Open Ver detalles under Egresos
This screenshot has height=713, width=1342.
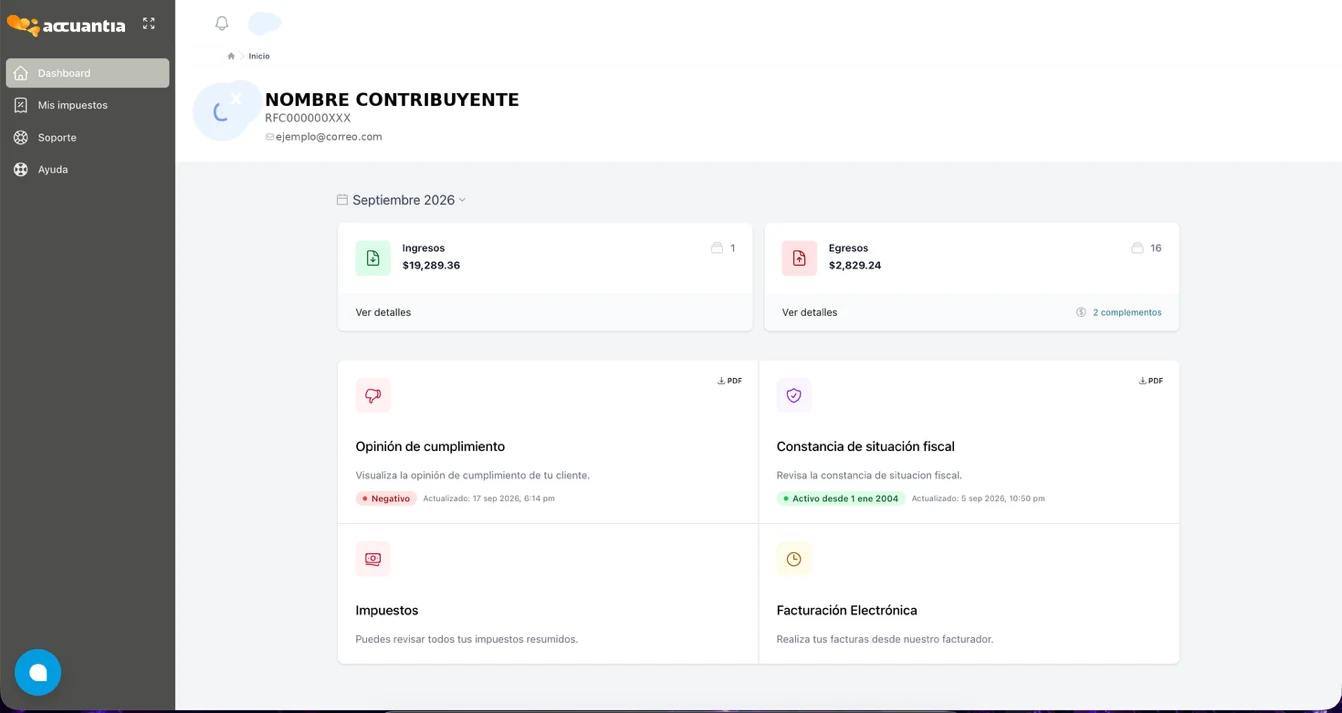pos(809,312)
